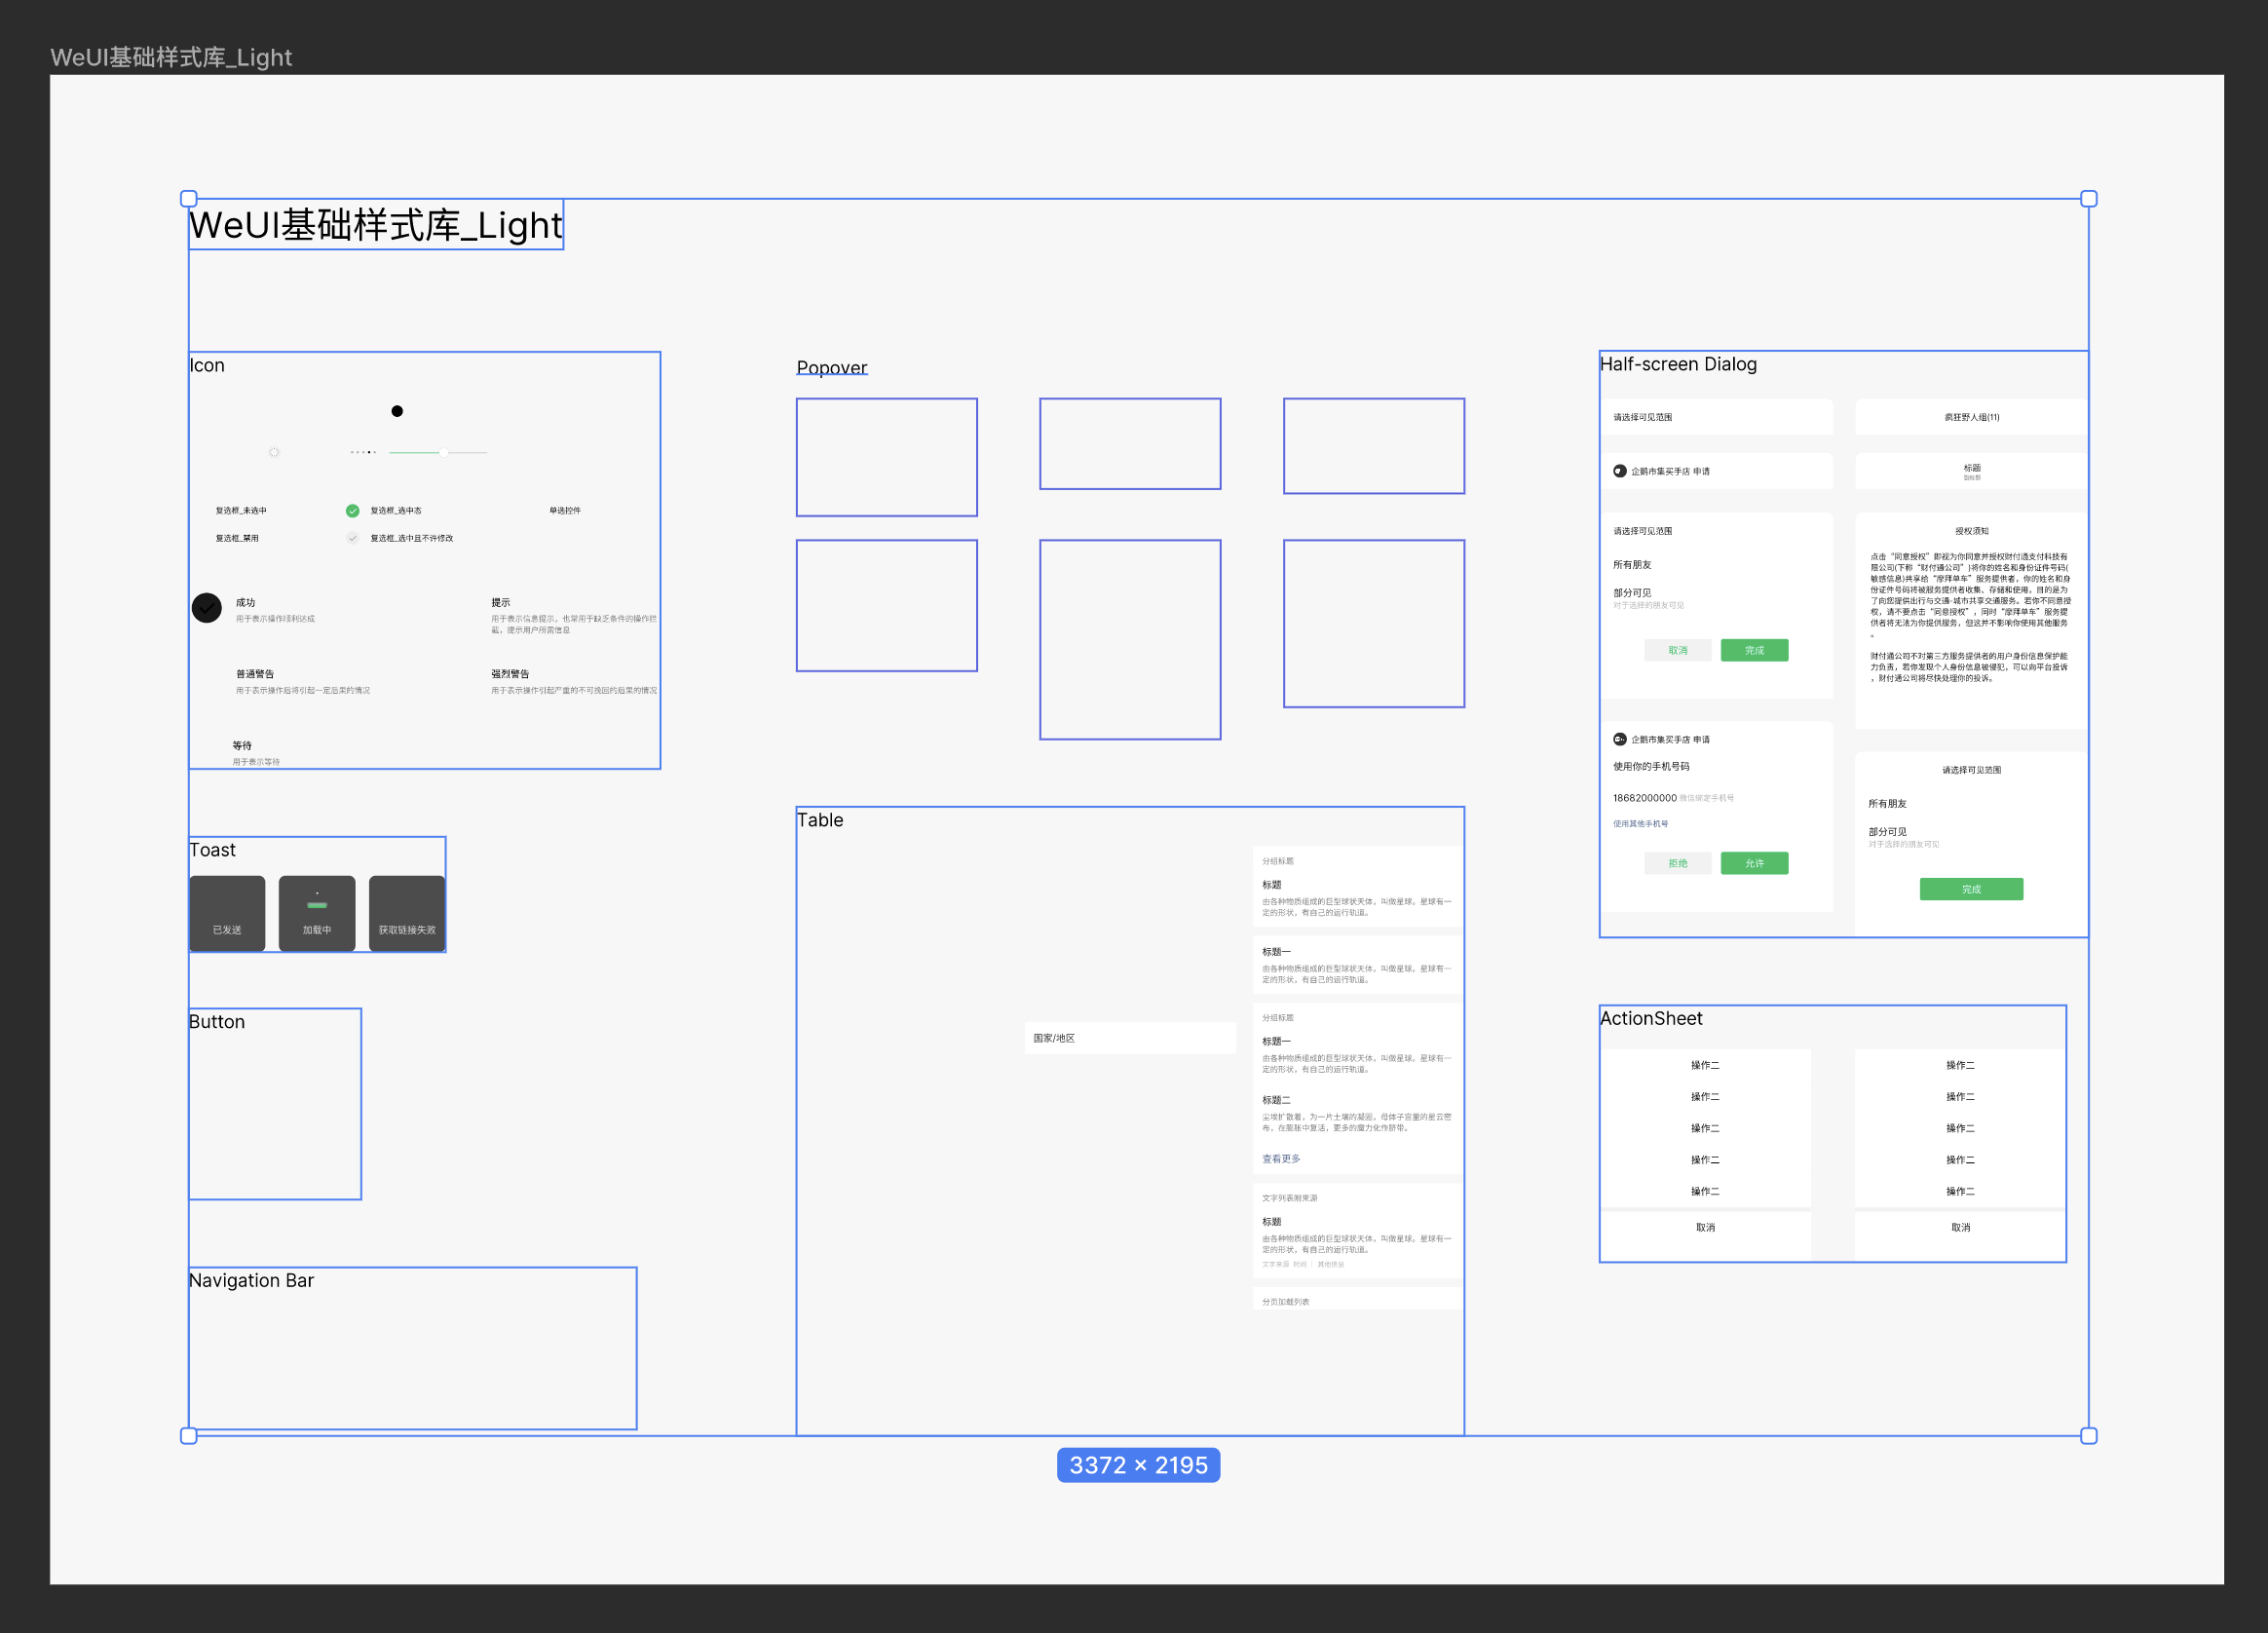Click small grey WeUI基础样式库_Light page label
Viewport: 2268px width, 1633px height.
(171, 57)
